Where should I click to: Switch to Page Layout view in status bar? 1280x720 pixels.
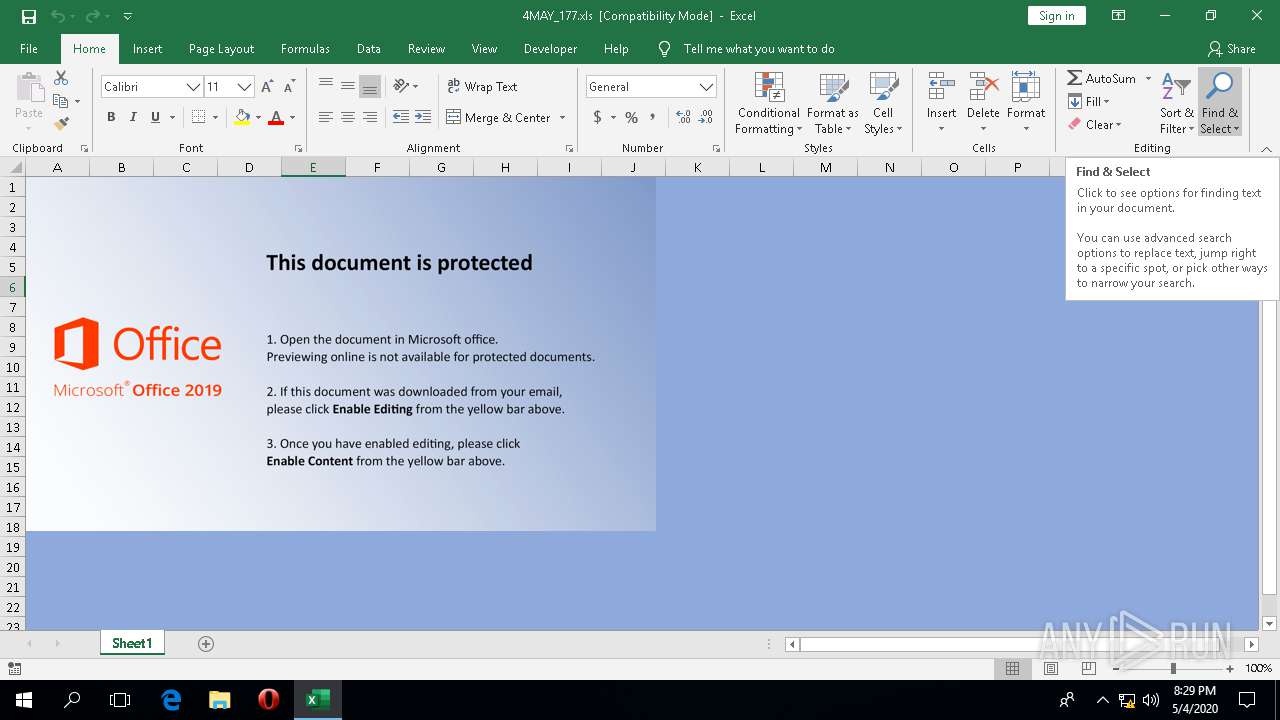[1051, 668]
